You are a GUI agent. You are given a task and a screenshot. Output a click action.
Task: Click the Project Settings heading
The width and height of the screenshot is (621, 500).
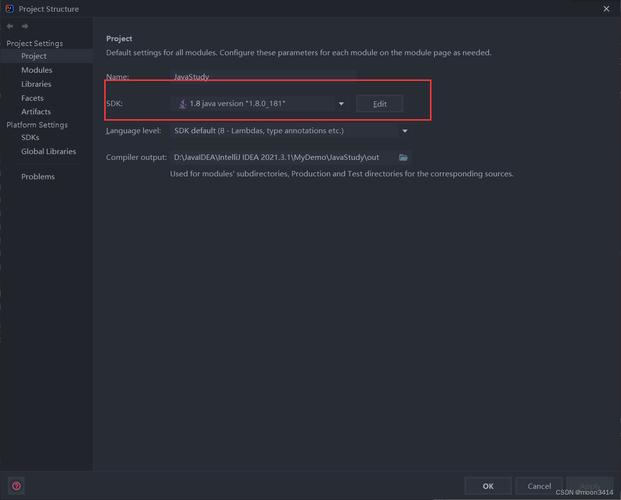pos(34,43)
